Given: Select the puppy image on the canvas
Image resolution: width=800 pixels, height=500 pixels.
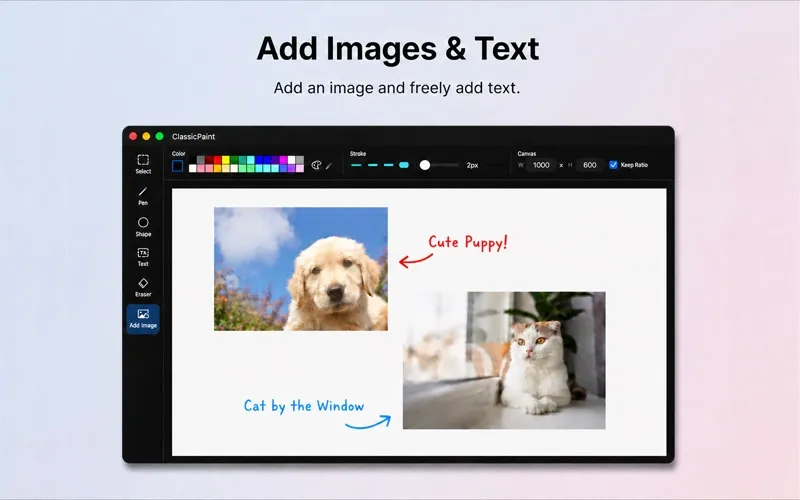Looking at the screenshot, I should tap(301, 269).
